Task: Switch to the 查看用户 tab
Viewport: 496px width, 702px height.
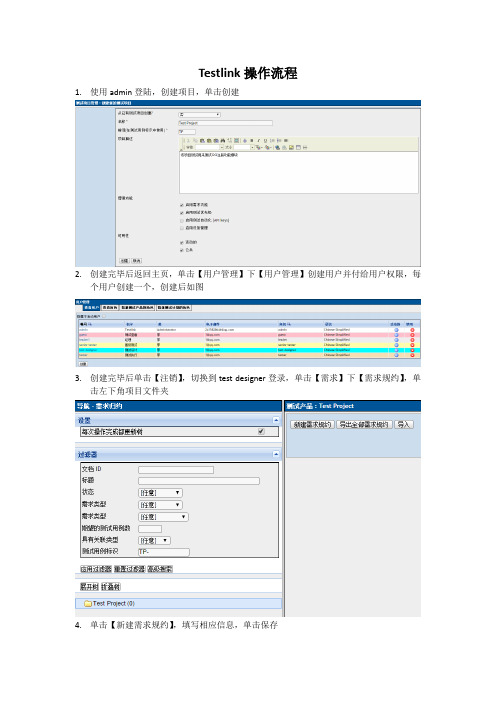Action: tap(91, 308)
